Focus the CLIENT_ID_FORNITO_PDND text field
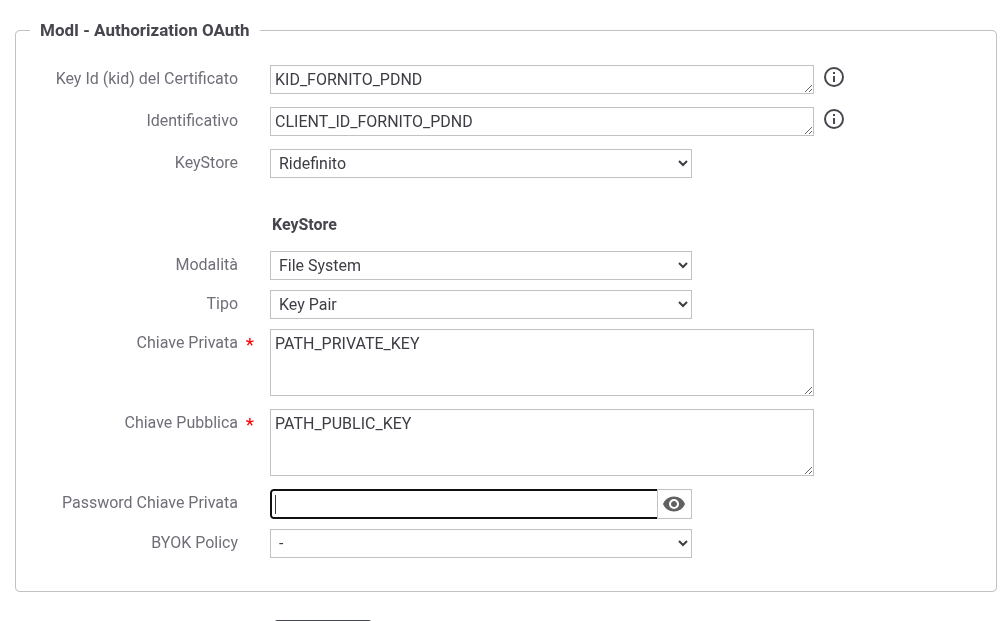Screen dimensions: 1002x621 pyautogui.click(x=541, y=121)
